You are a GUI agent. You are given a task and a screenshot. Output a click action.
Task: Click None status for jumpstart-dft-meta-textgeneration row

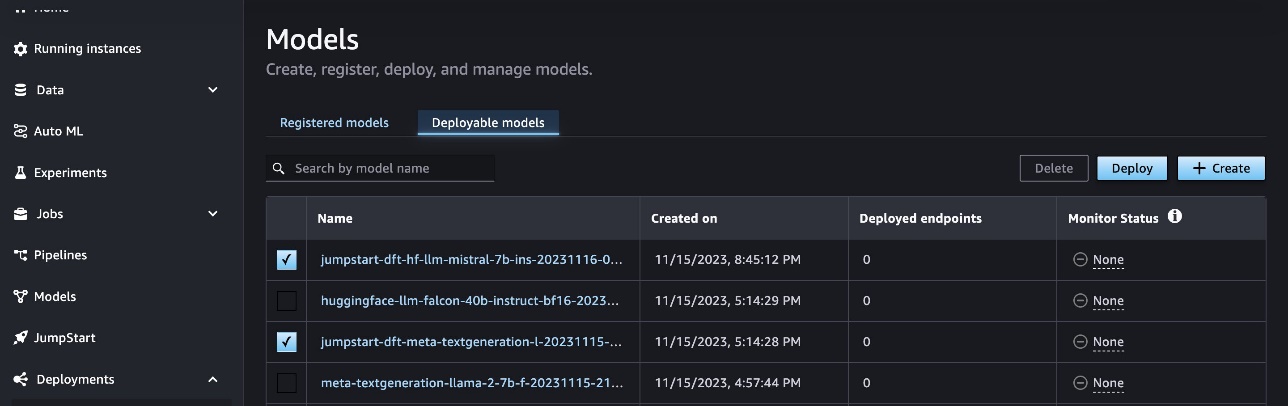[1108, 341]
